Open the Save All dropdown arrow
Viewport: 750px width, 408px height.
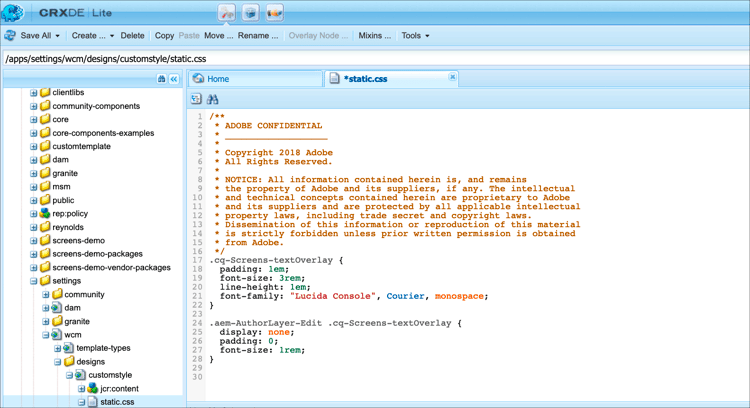pos(57,36)
